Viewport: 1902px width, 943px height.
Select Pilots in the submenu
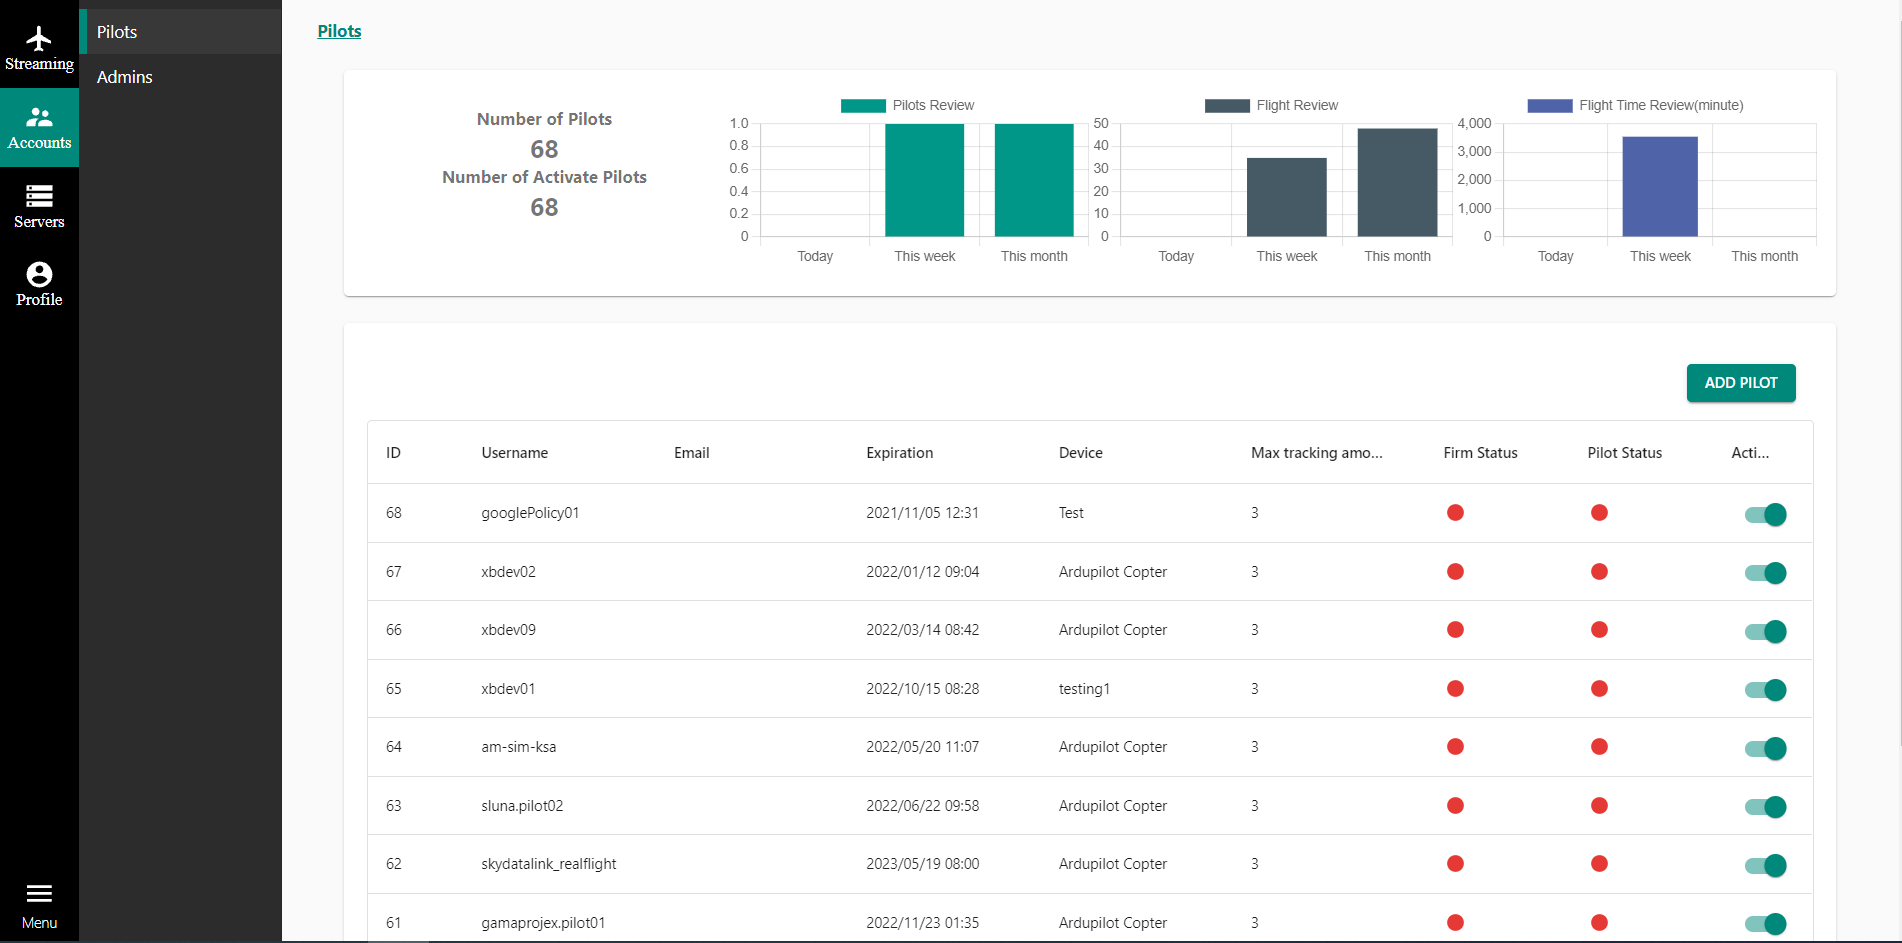(x=117, y=32)
